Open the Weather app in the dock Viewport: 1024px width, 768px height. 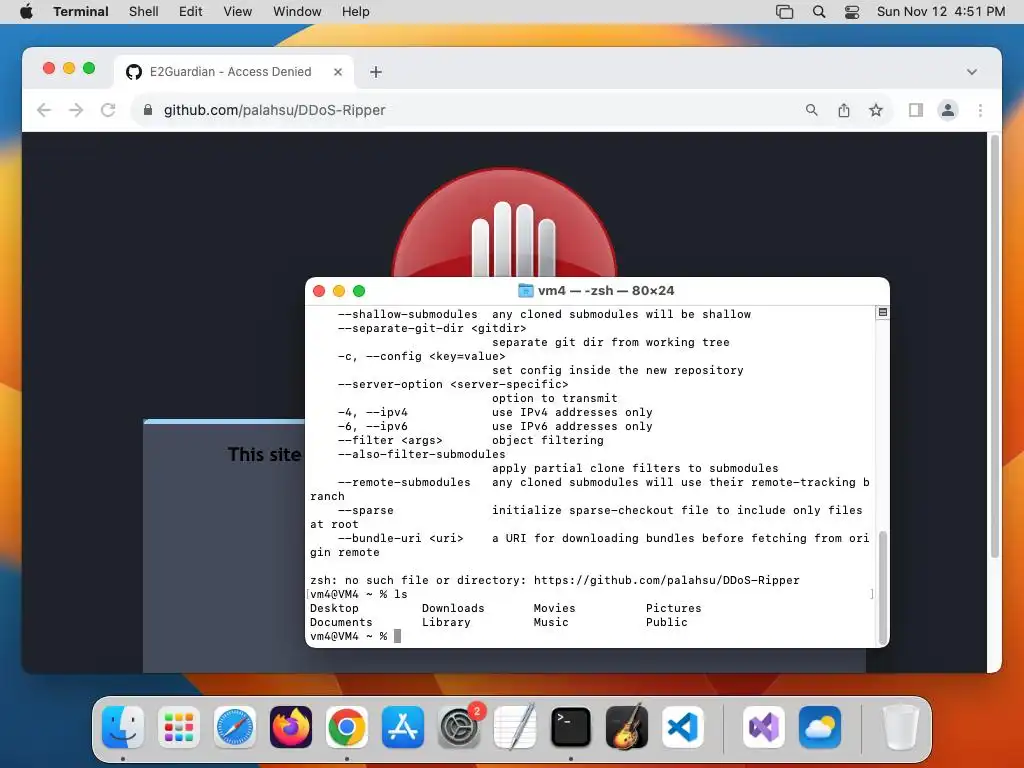coord(820,727)
